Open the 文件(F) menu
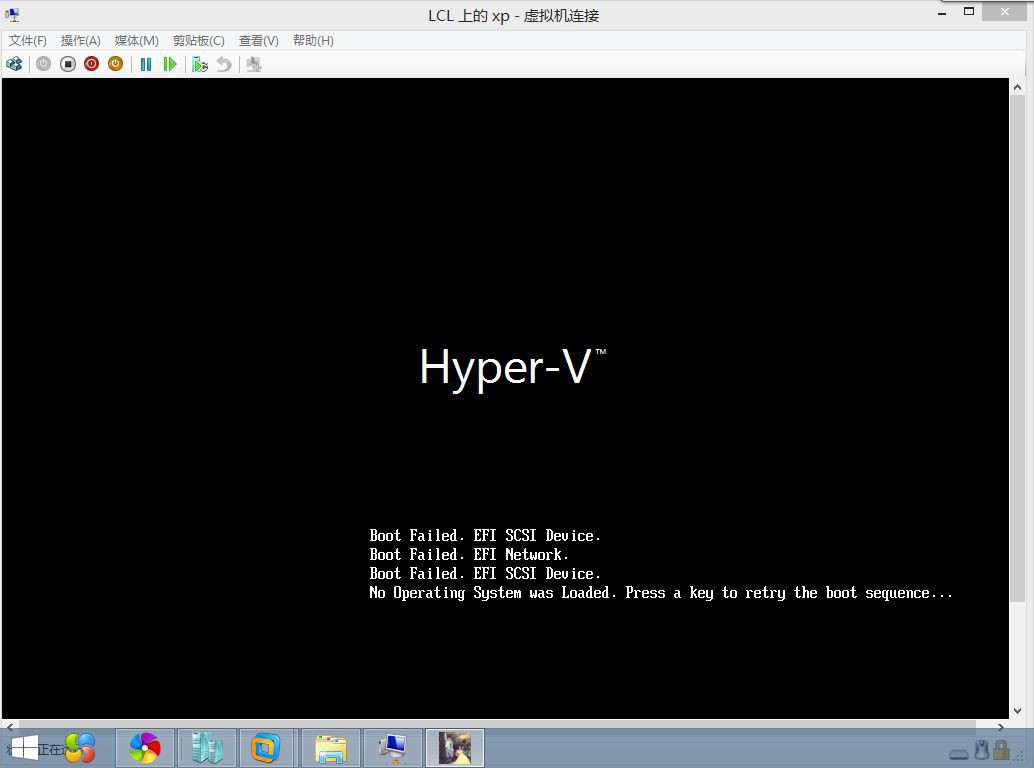 tap(28, 41)
